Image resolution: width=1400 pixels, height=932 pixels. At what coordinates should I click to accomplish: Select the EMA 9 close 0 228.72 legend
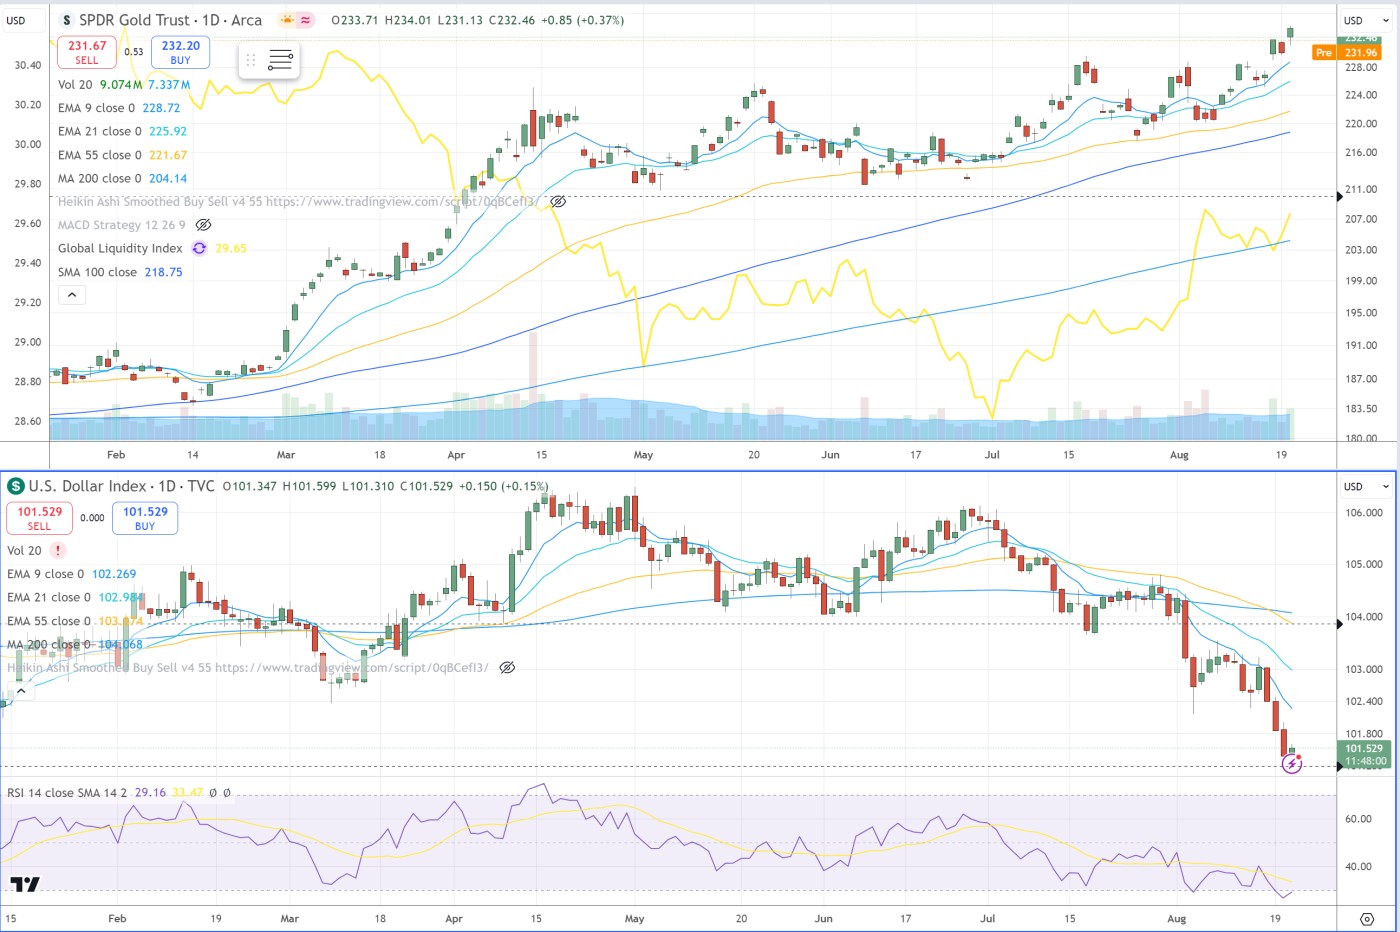pos(119,108)
